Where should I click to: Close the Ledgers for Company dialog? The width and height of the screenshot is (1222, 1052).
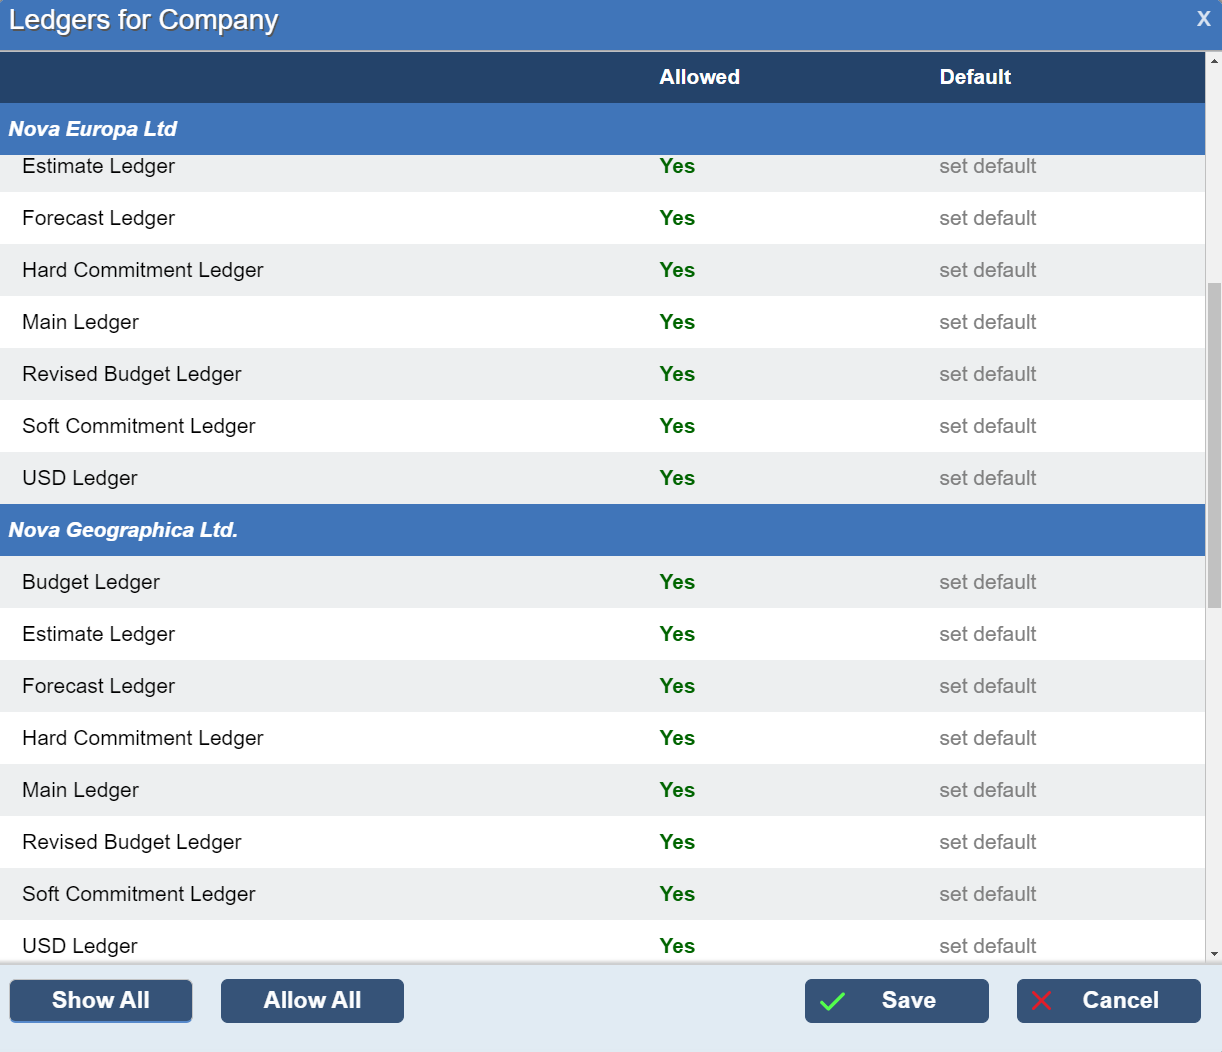[1203, 19]
